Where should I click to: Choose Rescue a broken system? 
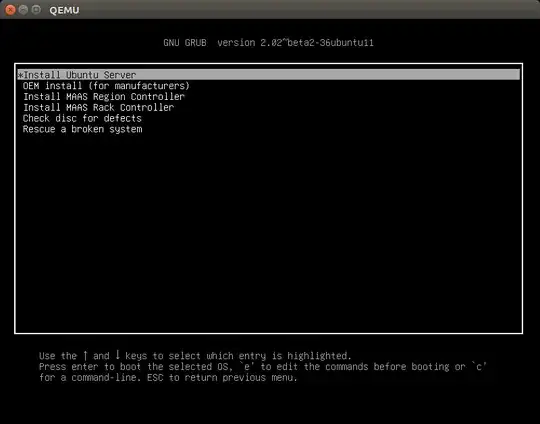(x=82, y=129)
